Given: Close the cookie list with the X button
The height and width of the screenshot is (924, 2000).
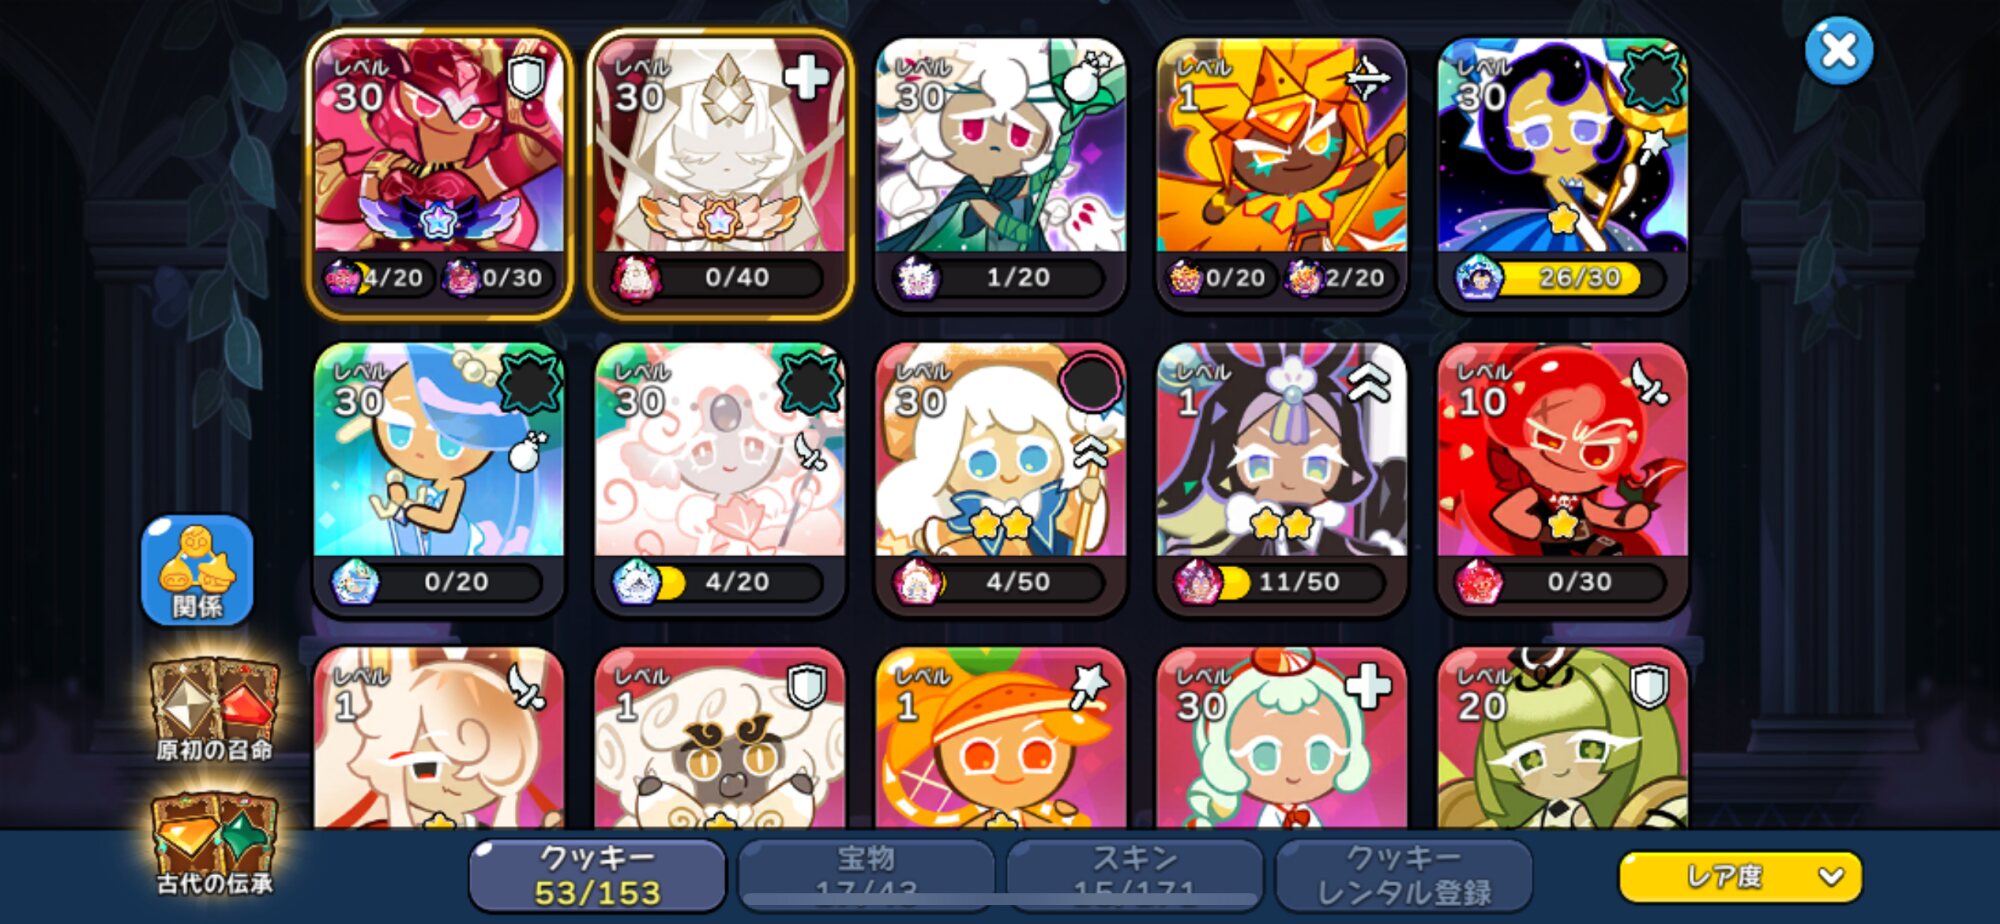Looking at the screenshot, I should pos(1838,50).
